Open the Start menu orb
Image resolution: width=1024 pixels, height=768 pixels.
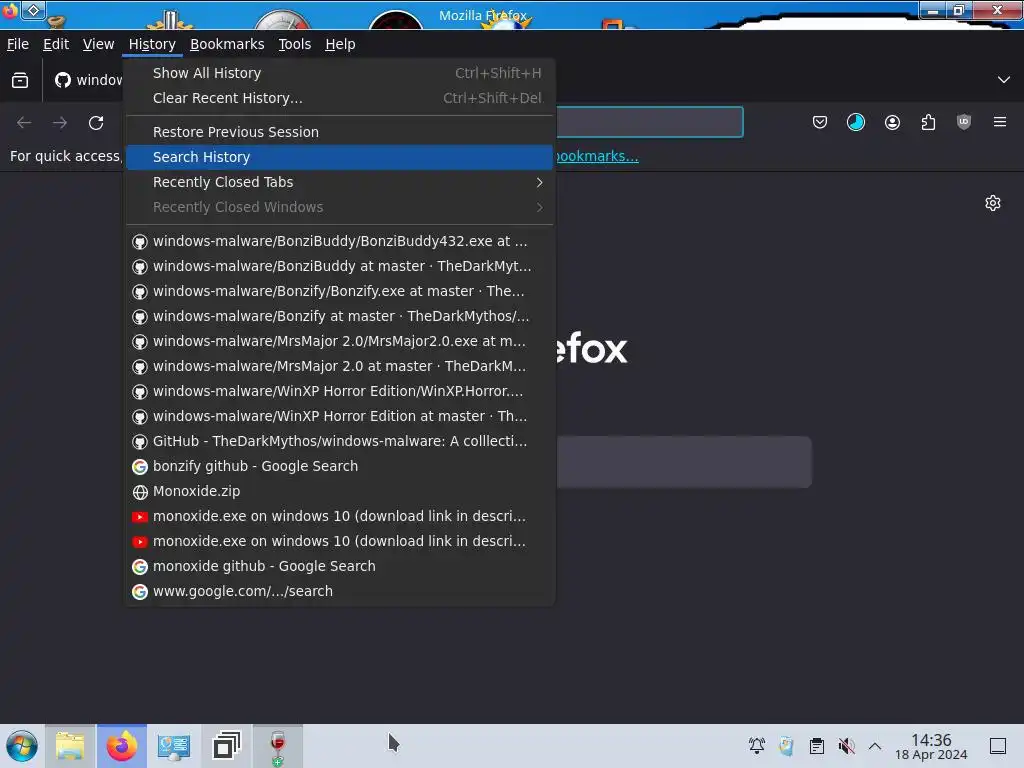(22, 746)
